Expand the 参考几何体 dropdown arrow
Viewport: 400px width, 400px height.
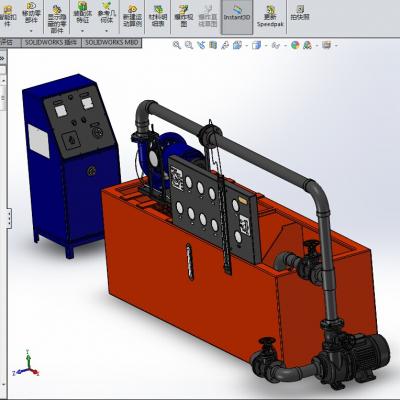pos(106,31)
